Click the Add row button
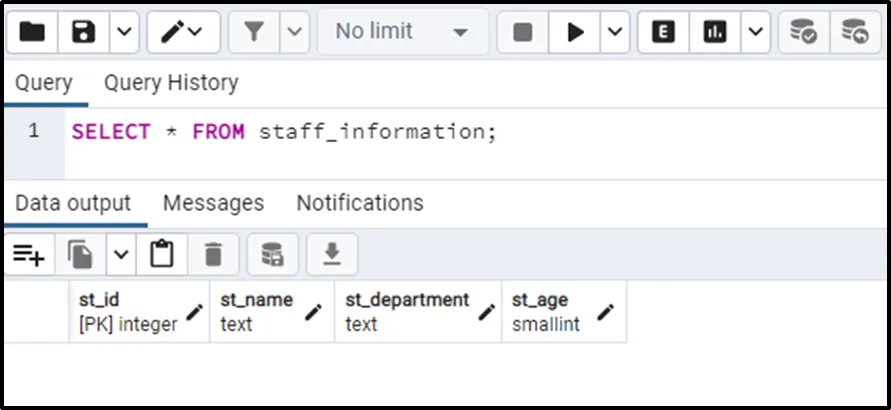Image resolution: width=891 pixels, height=410 pixels. click(29, 255)
